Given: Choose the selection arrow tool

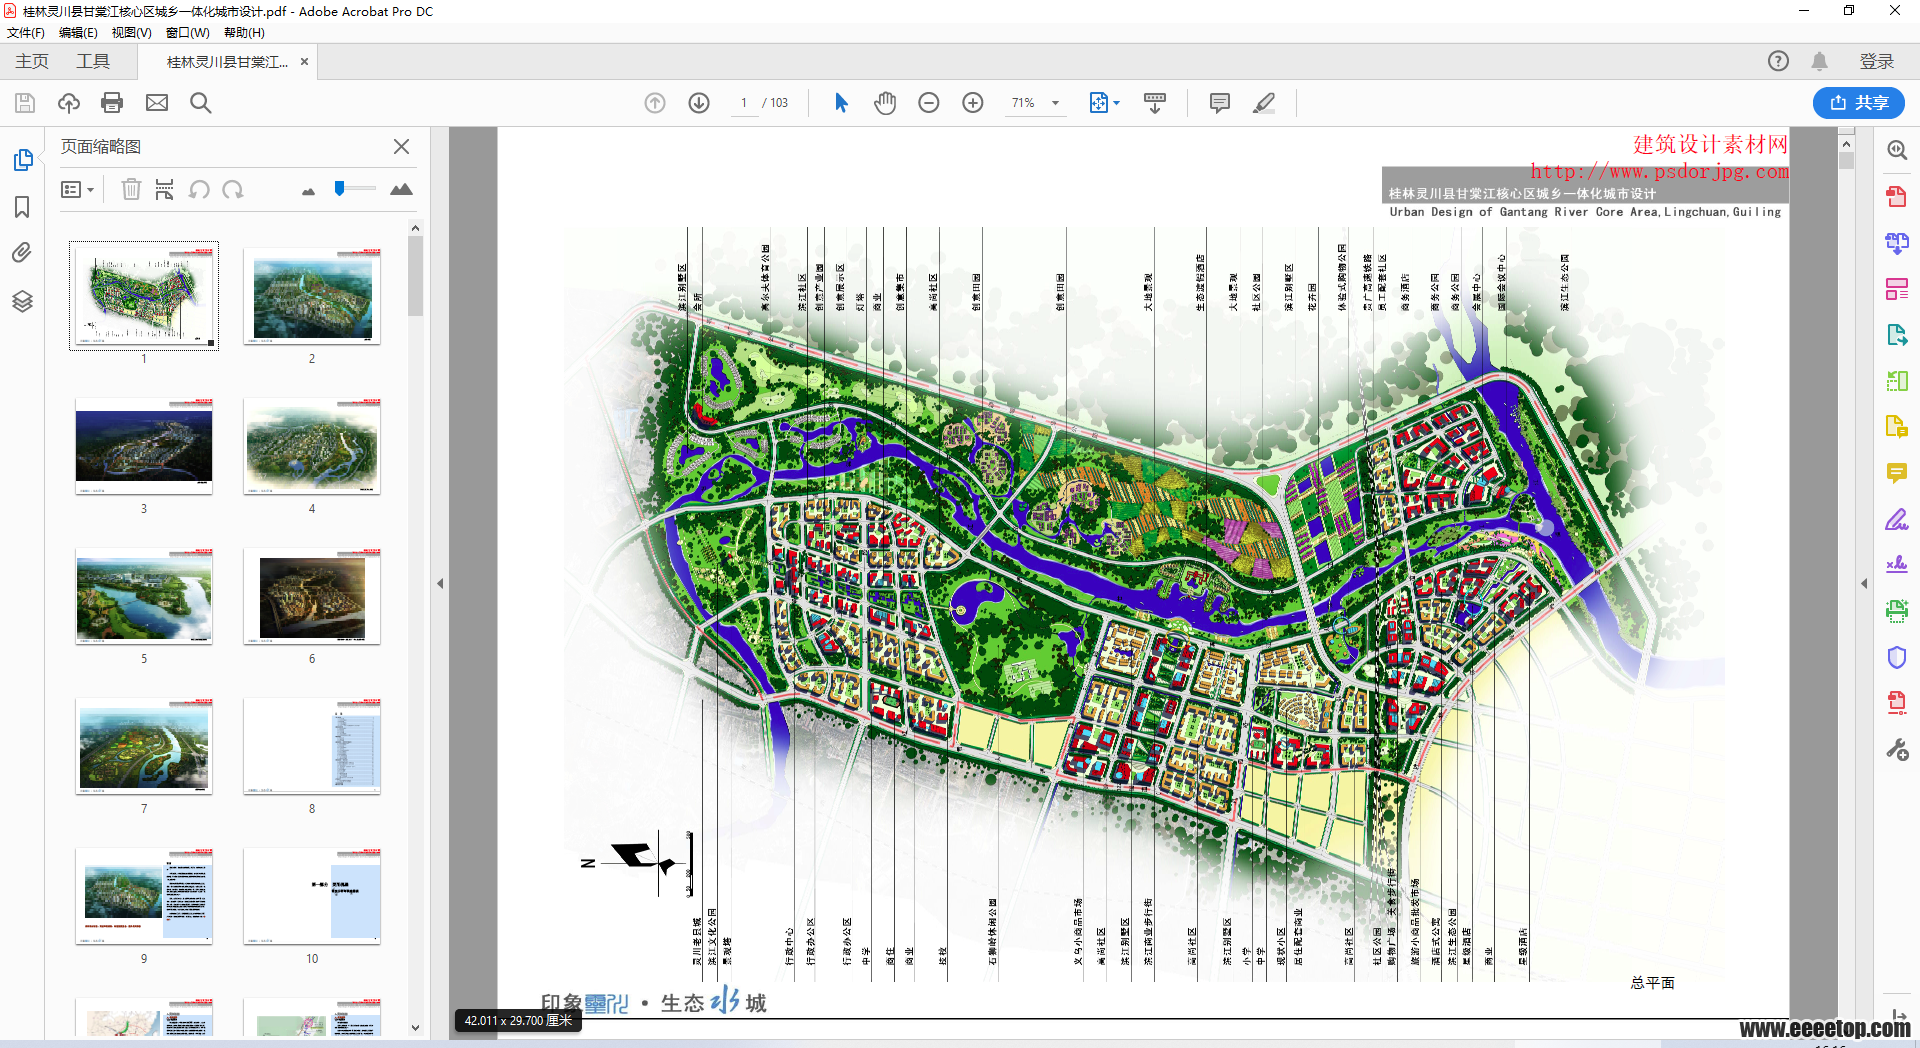Looking at the screenshot, I should 841,103.
